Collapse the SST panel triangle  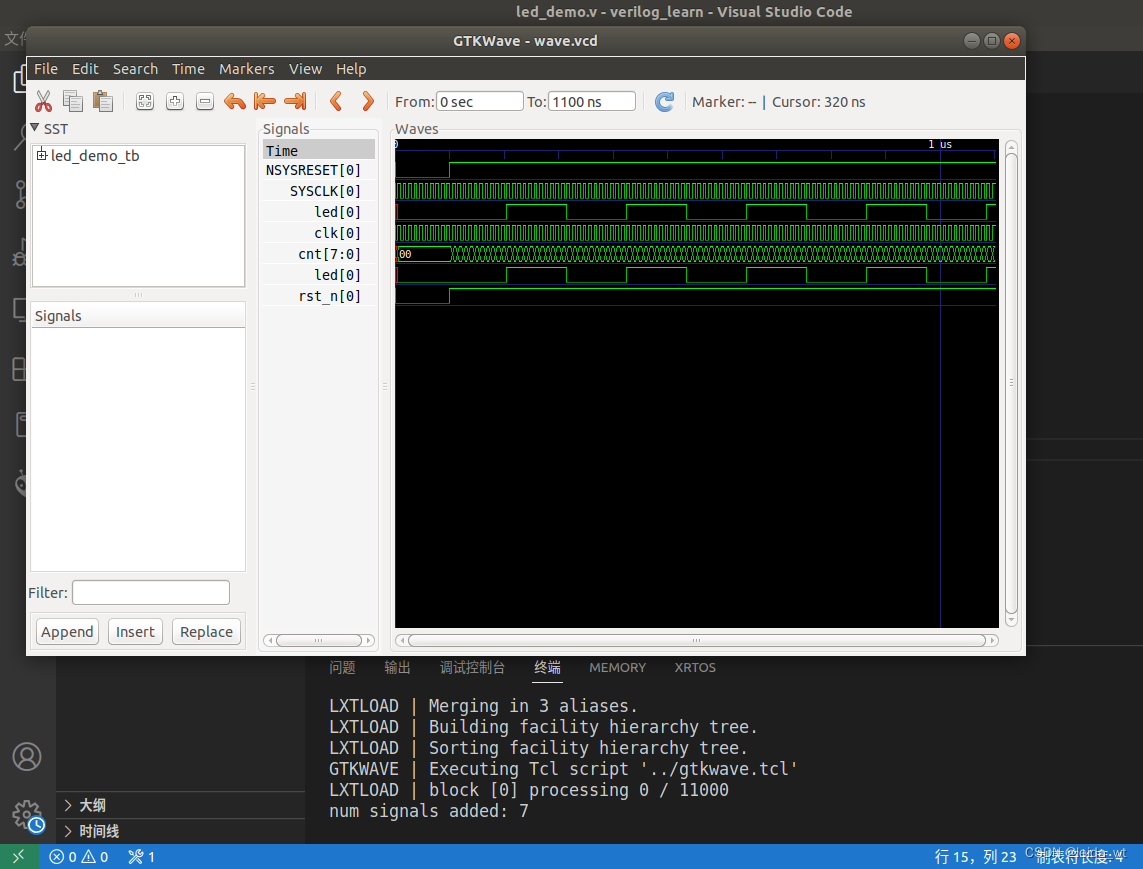pos(34,128)
